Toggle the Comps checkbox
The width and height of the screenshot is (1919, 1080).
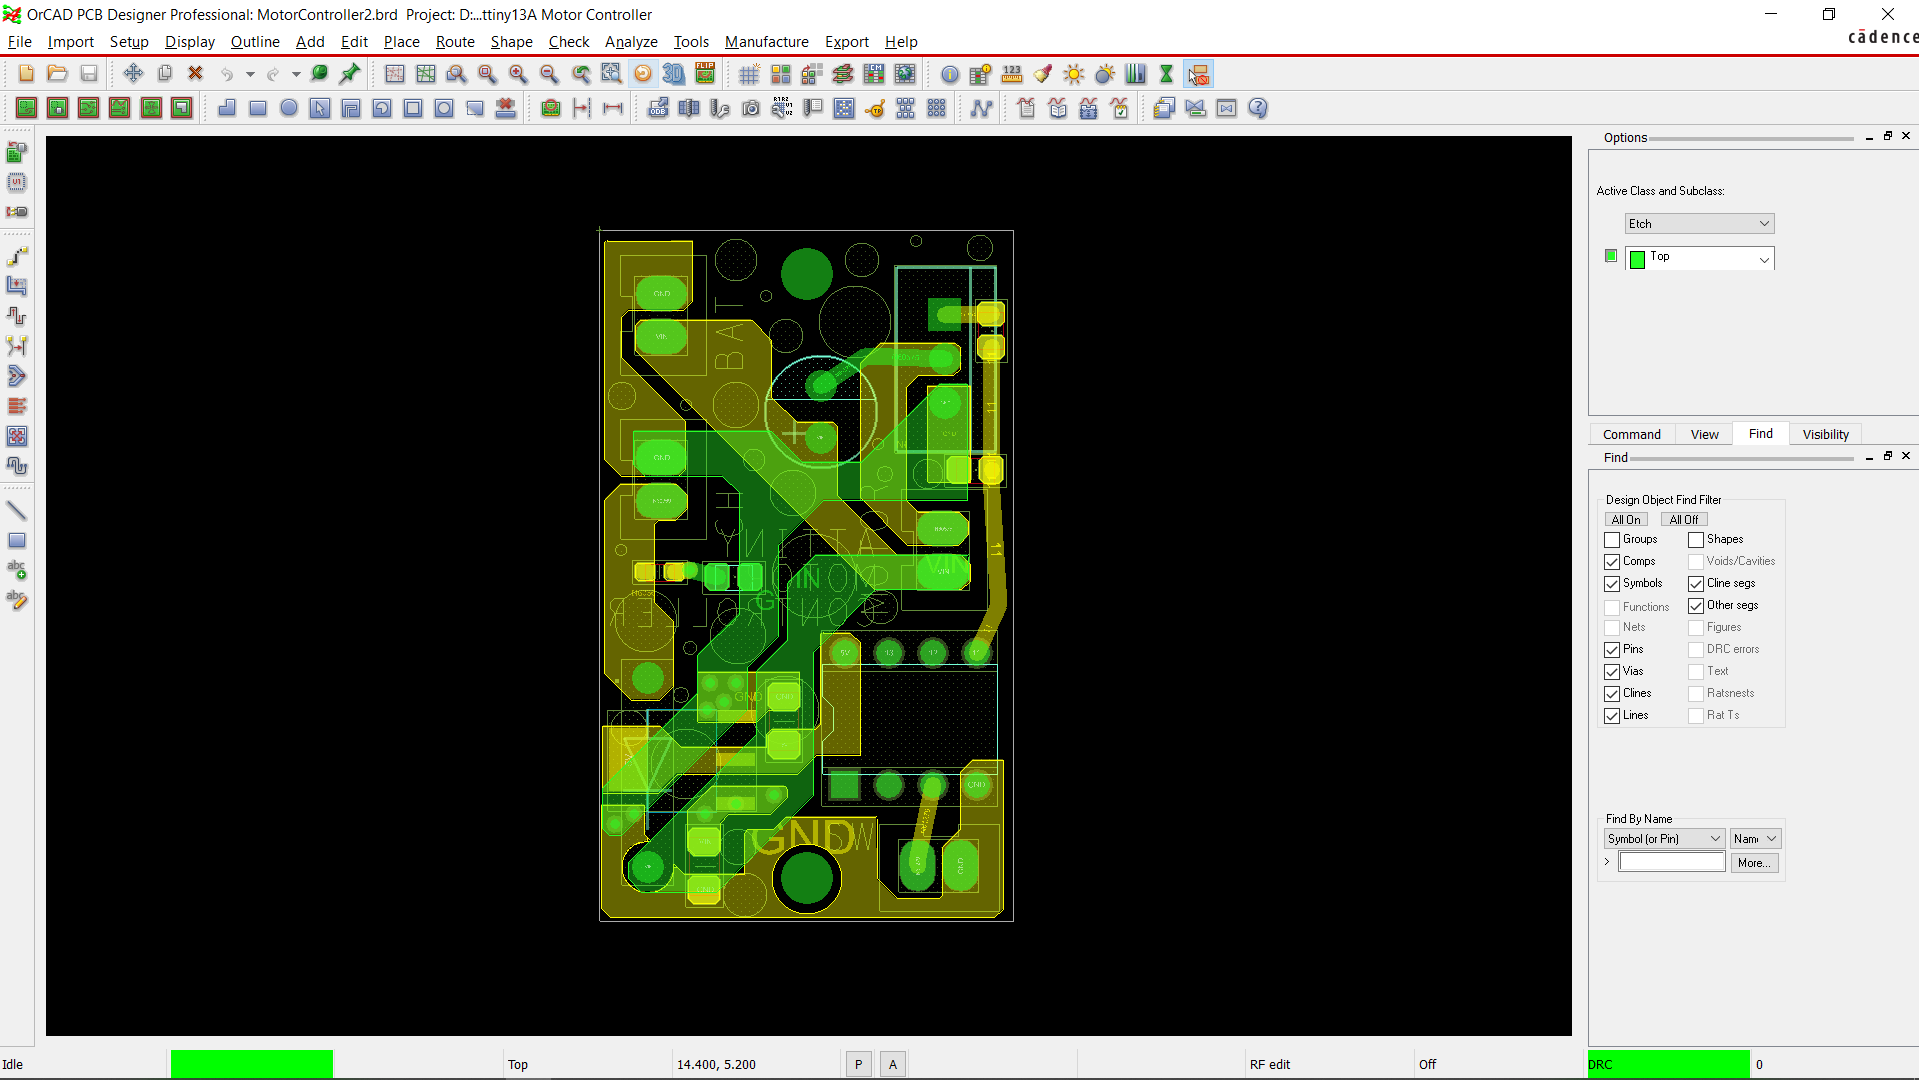1612,562
